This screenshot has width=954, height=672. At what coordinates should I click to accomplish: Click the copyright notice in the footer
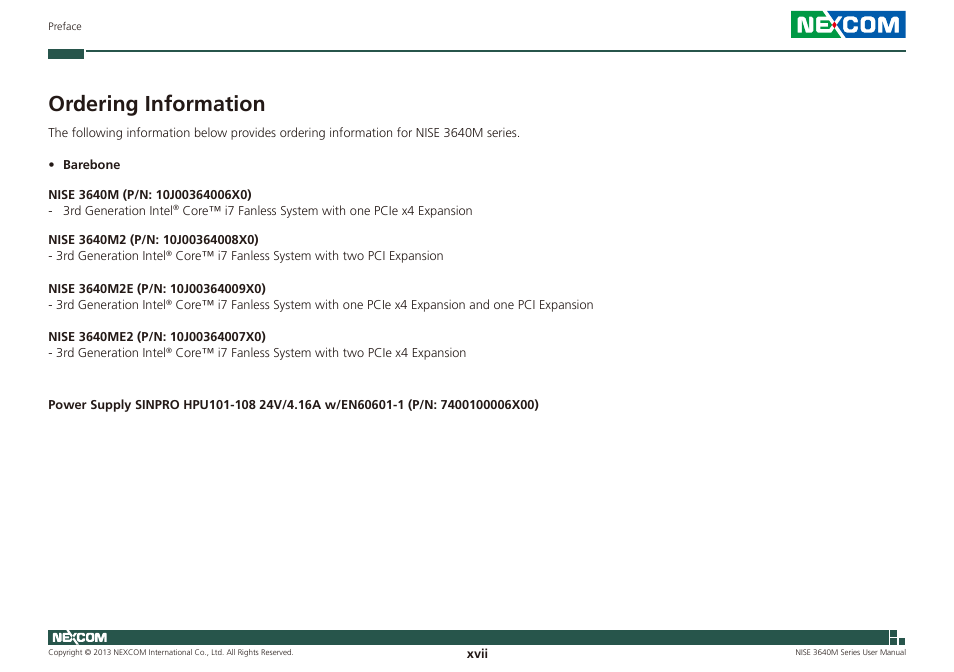tap(170, 653)
